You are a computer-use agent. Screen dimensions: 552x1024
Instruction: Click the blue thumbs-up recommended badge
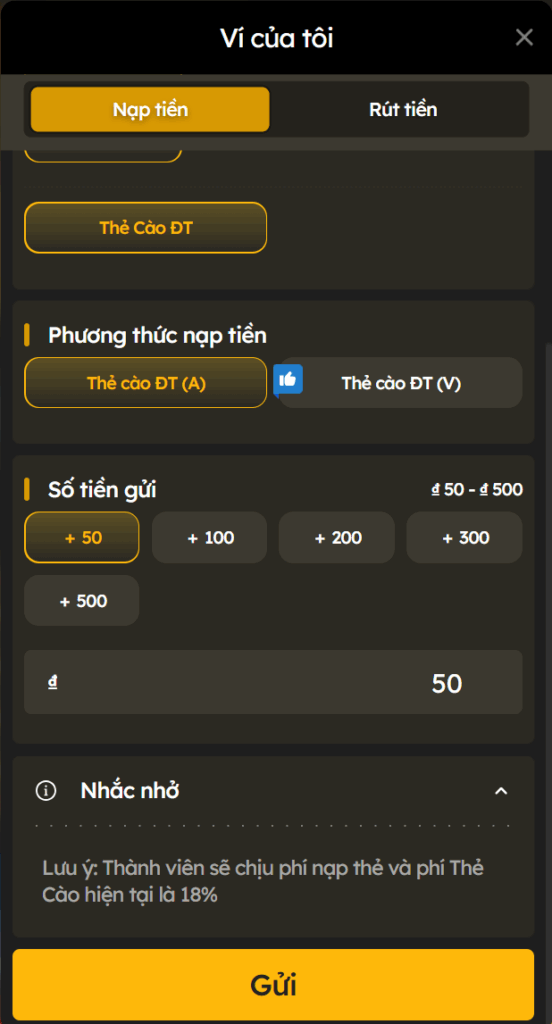click(x=288, y=380)
